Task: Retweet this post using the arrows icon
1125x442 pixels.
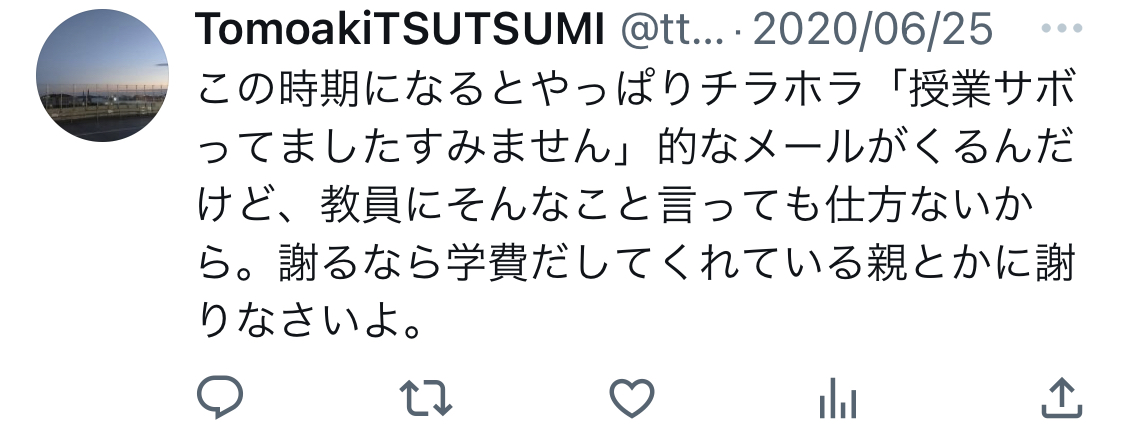Action: [425, 398]
